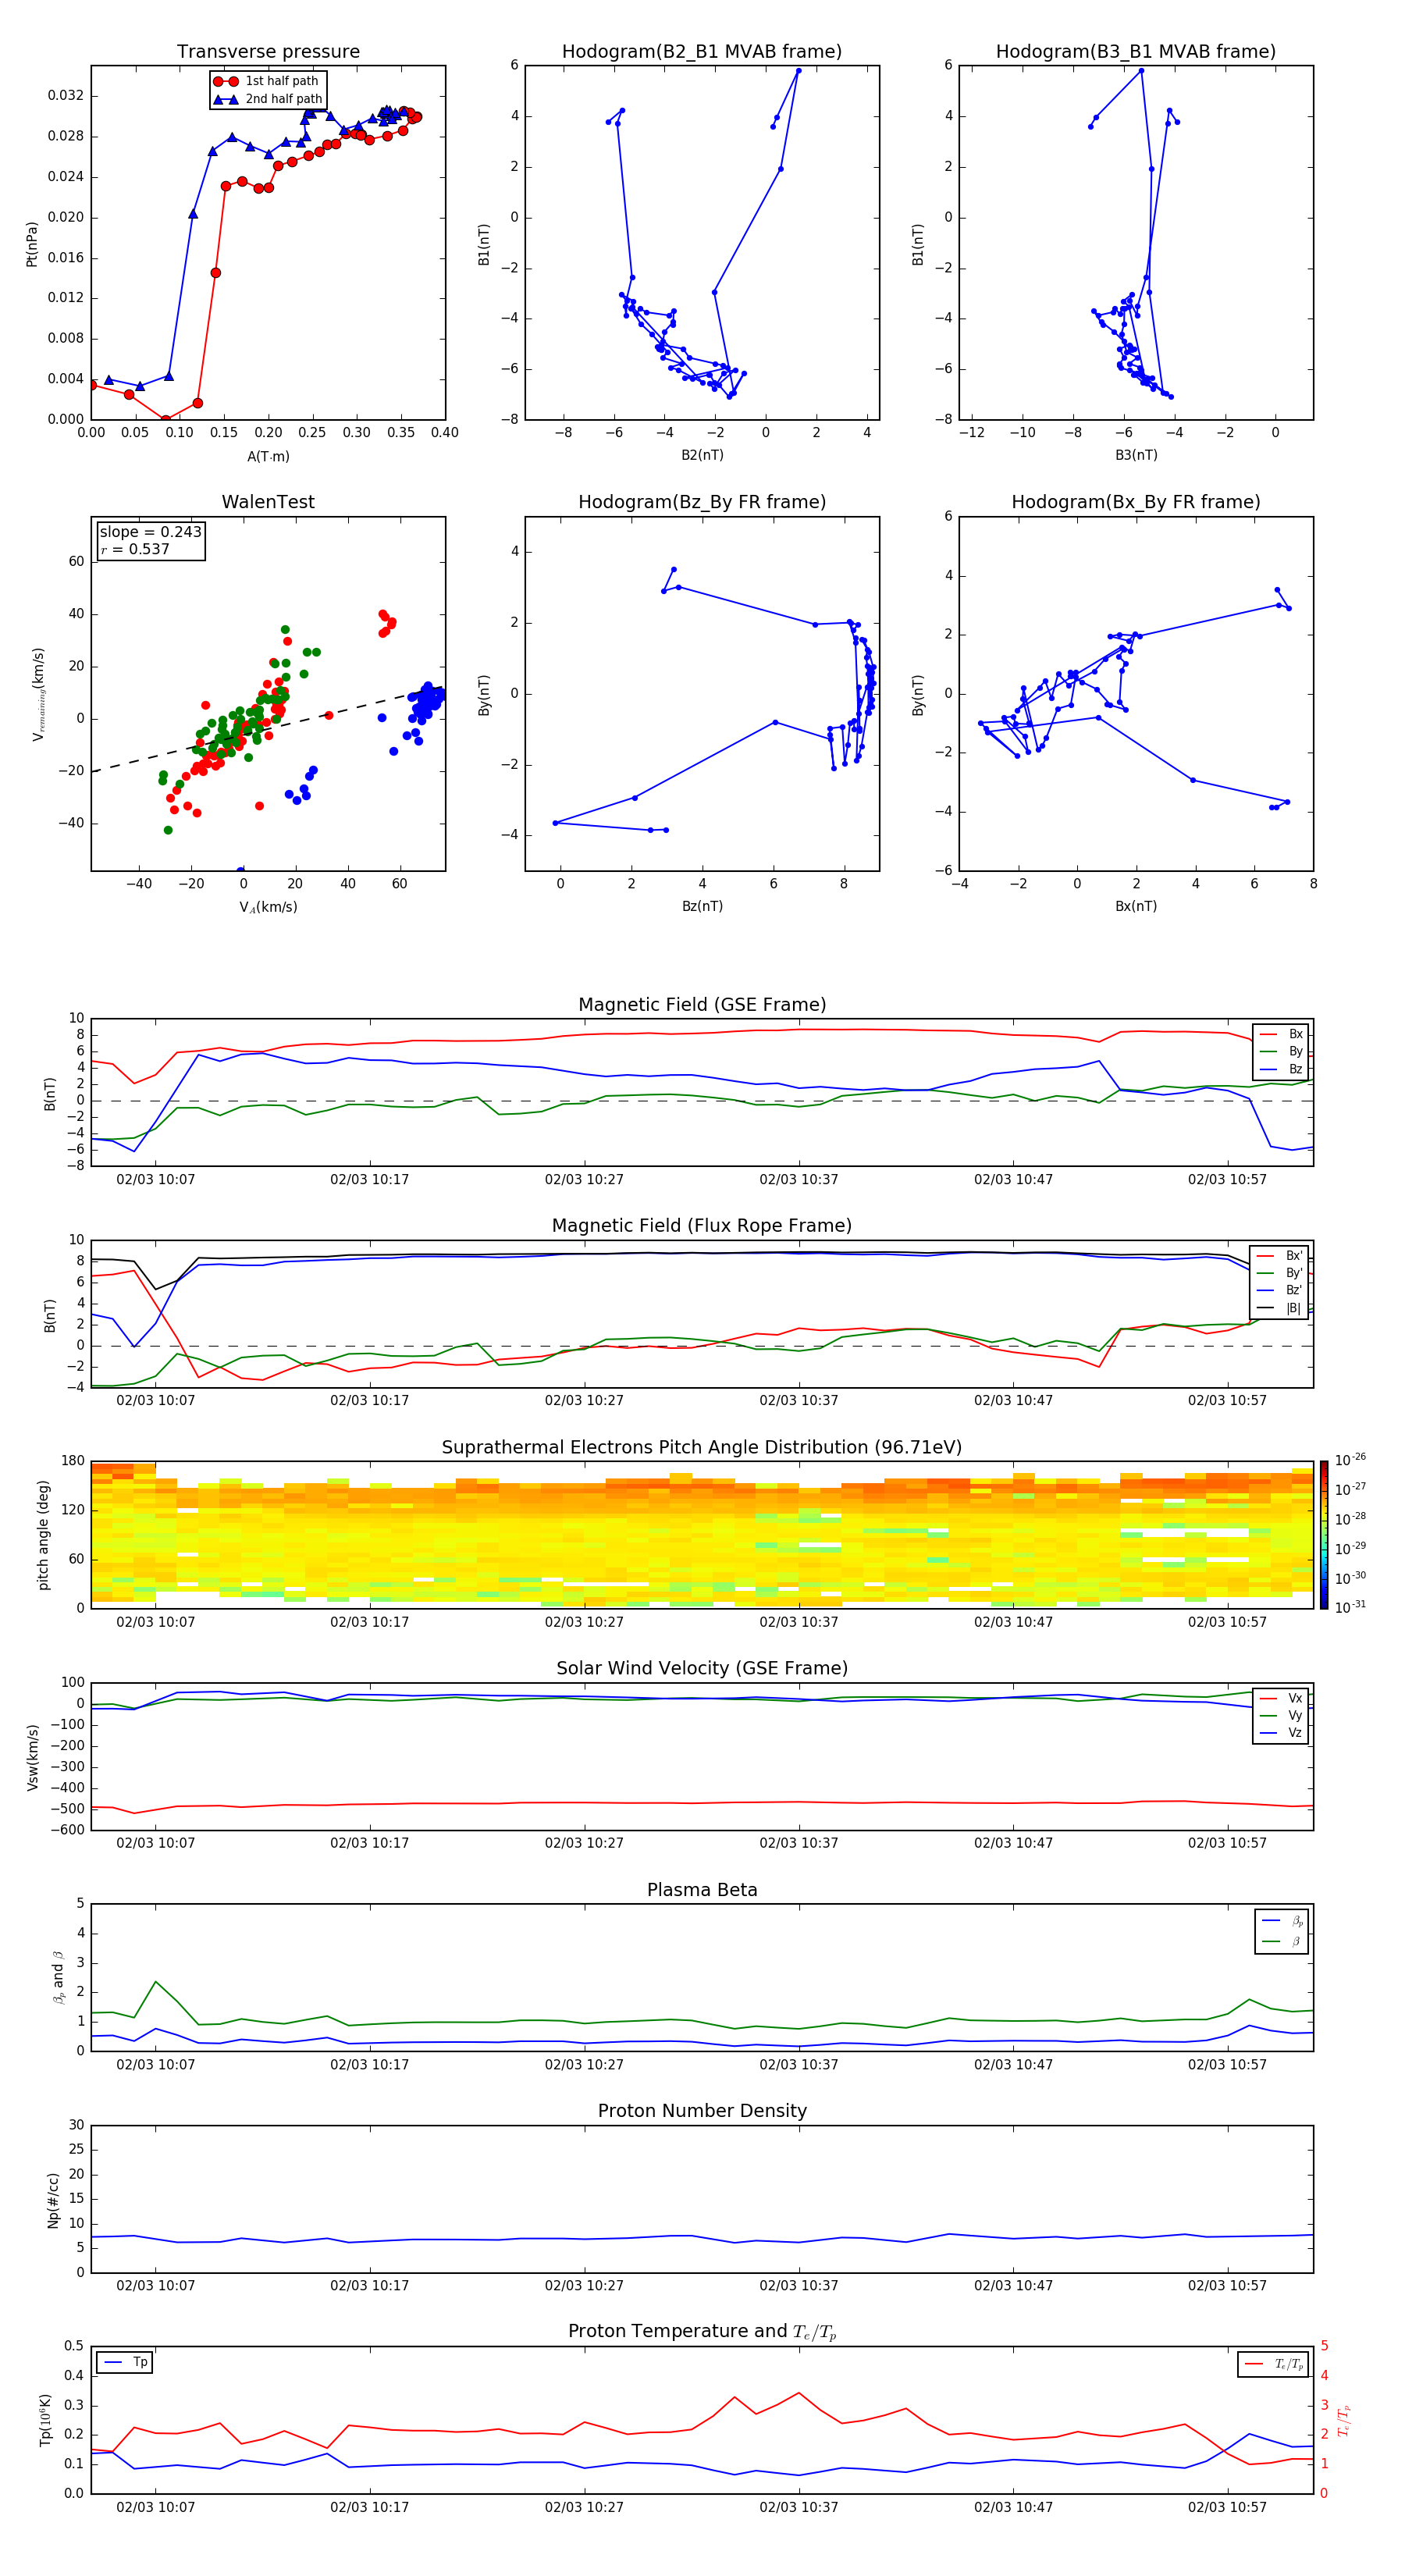The height and width of the screenshot is (2576, 1405).
Task: Click '02/03 10:57' tick on Proton Temperature plot
Action: click(1227, 2507)
